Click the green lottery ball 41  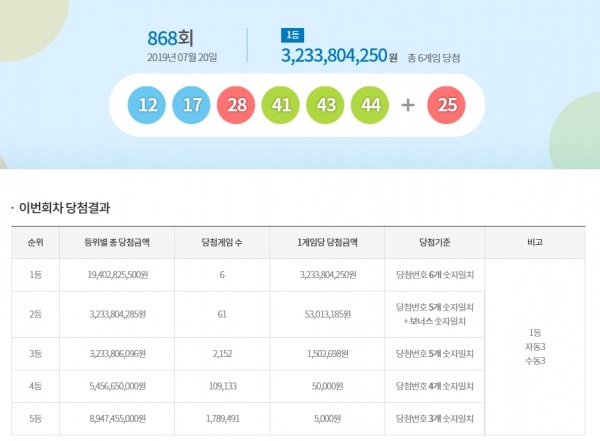[x=280, y=105]
